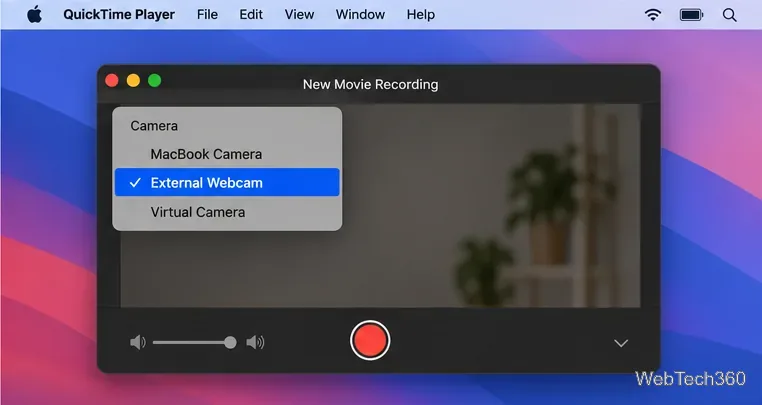Minimize the recording window with yellow button

tap(133, 80)
